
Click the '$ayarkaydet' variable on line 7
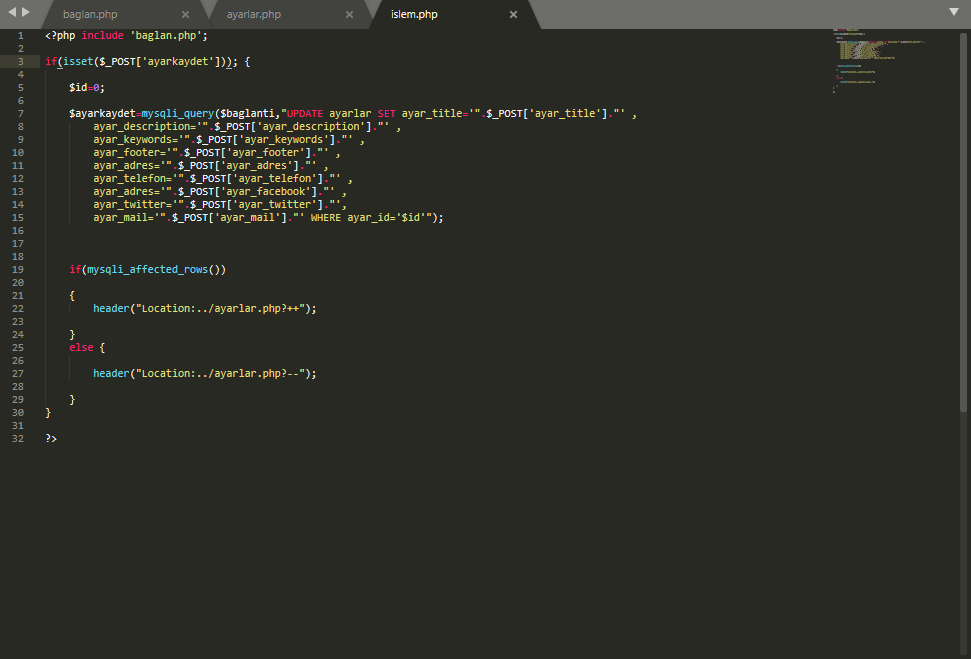click(102, 113)
